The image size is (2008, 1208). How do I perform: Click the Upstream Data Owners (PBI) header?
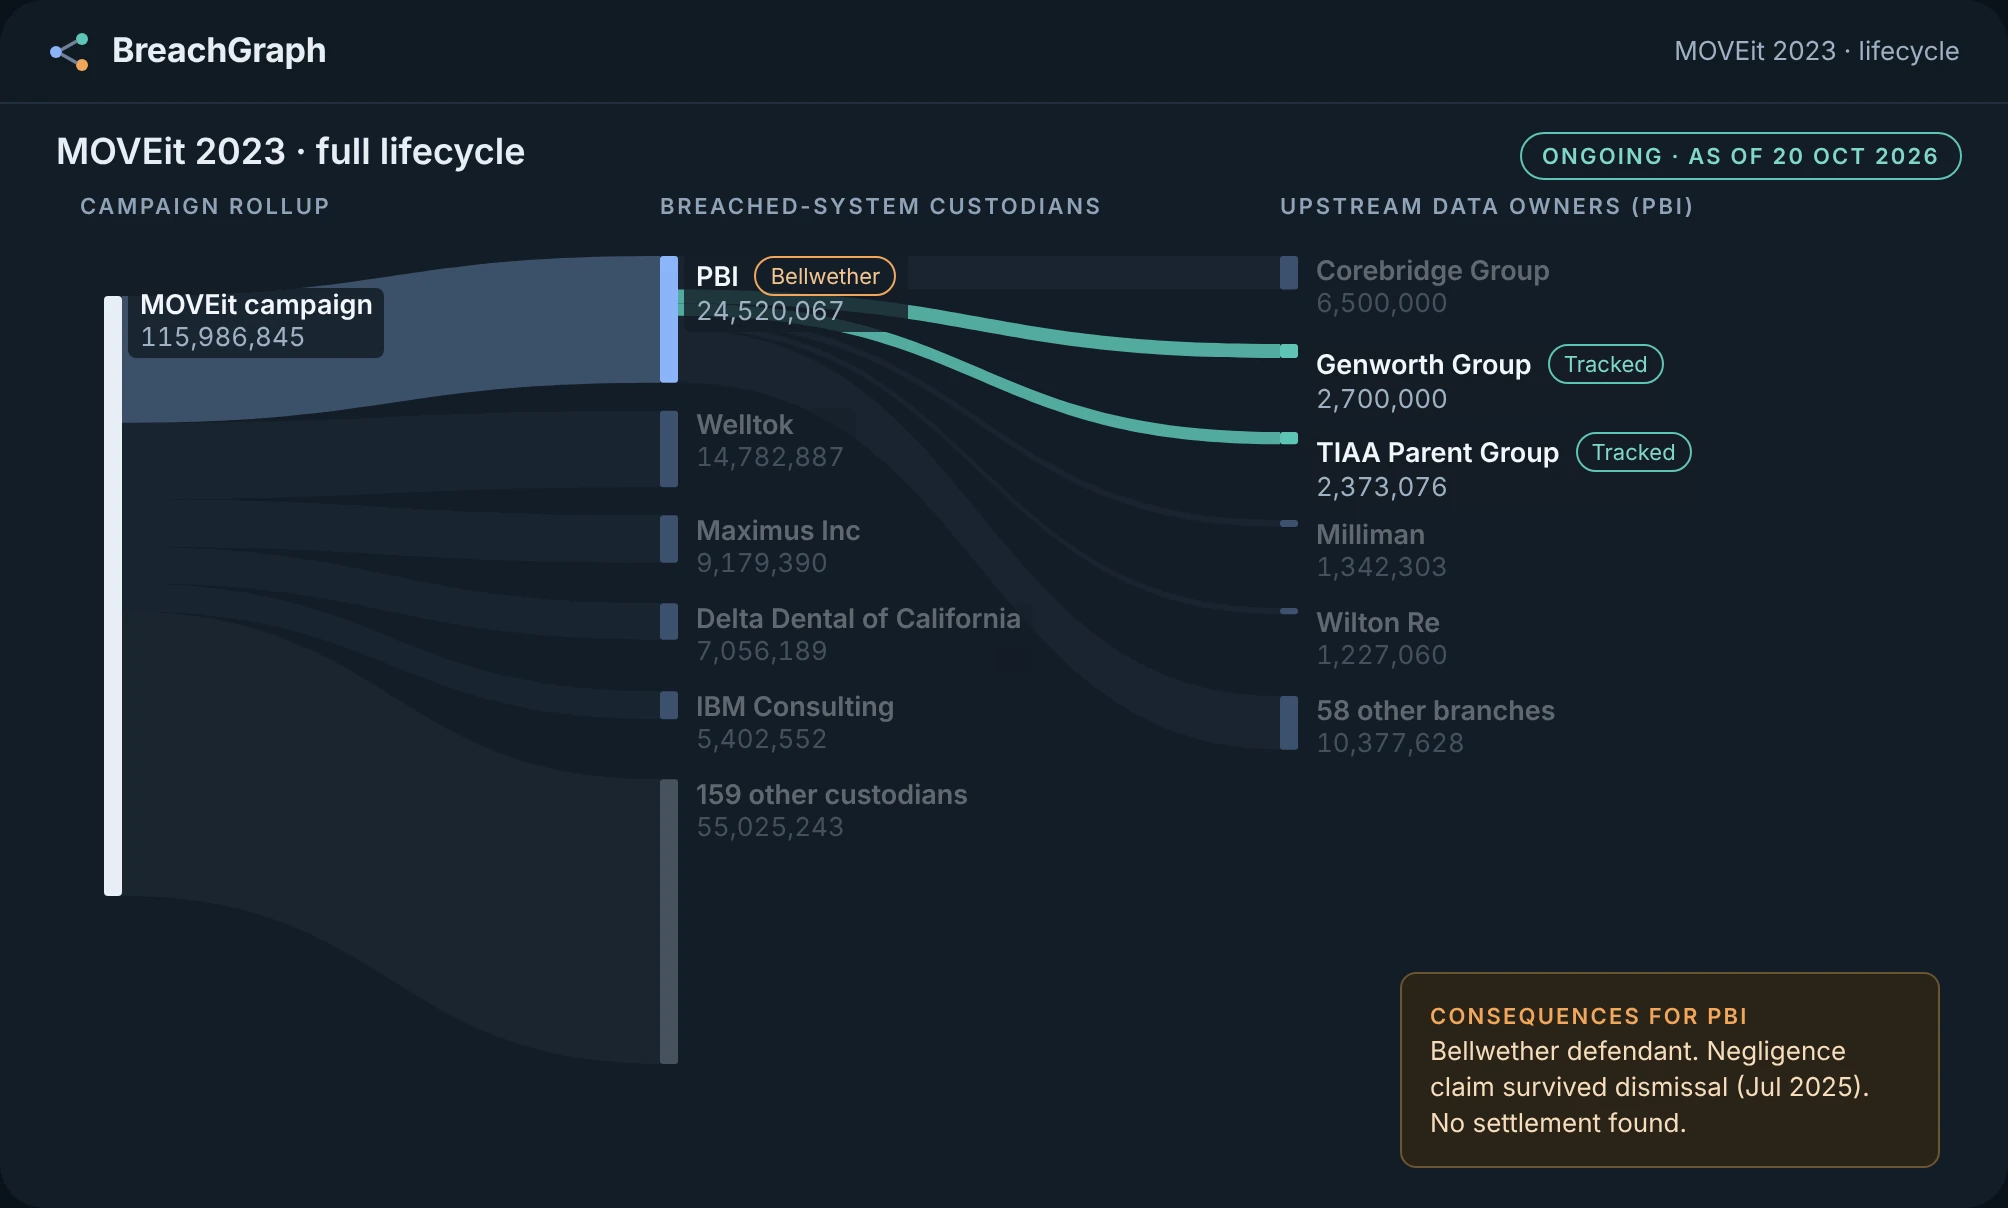point(1487,206)
